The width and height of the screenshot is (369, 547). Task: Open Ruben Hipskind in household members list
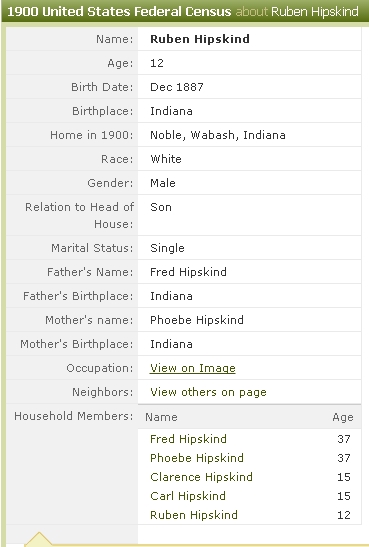coord(194,515)
